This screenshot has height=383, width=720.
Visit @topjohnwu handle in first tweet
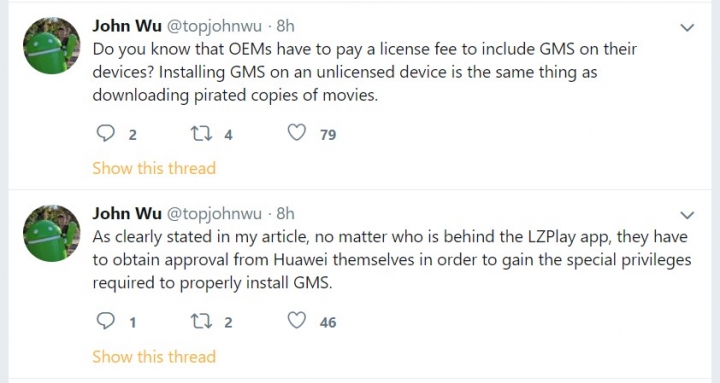tap(214, 27)
